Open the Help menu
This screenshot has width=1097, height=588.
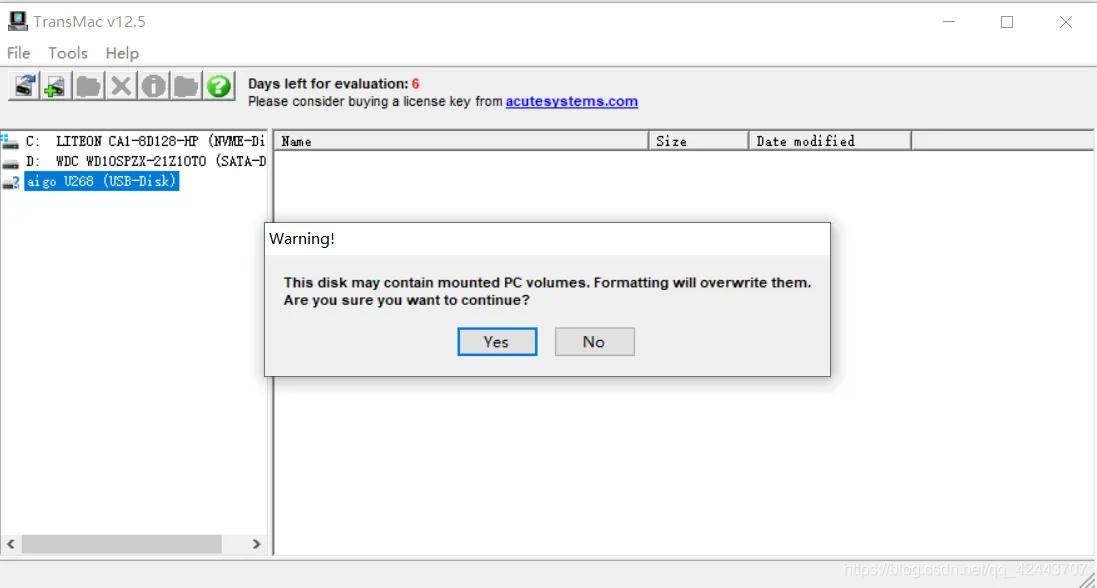click(x=122, y=53)
